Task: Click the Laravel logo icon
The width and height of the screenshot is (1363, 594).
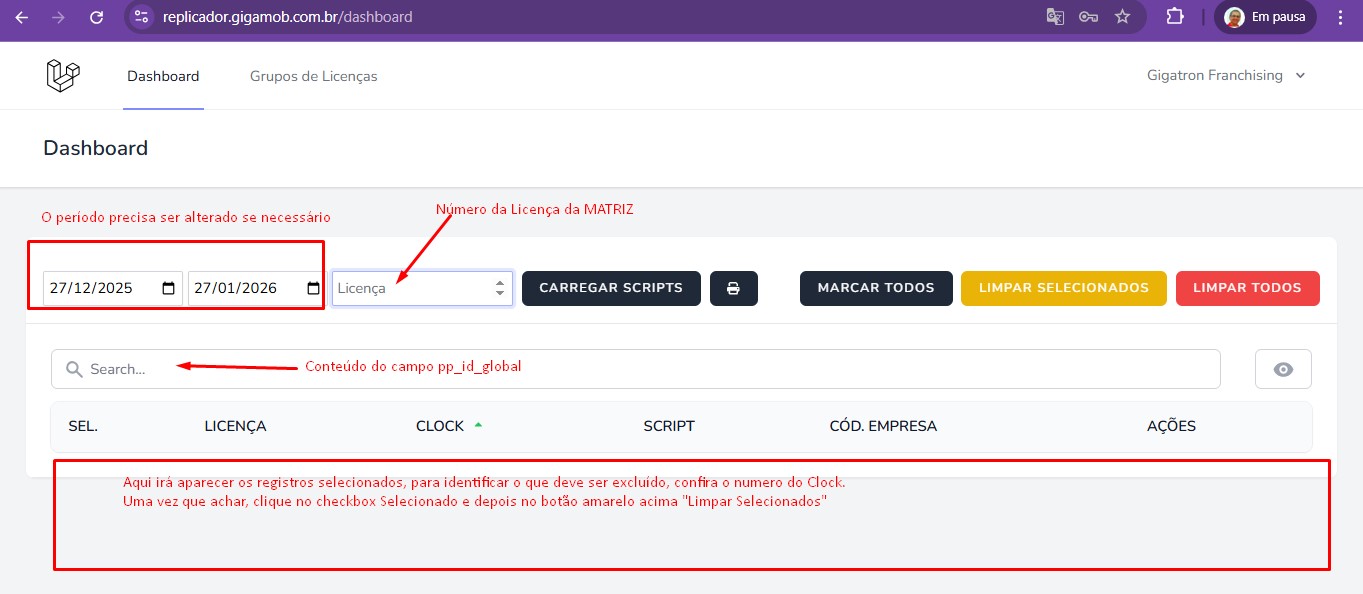Action: click(63, 76)
